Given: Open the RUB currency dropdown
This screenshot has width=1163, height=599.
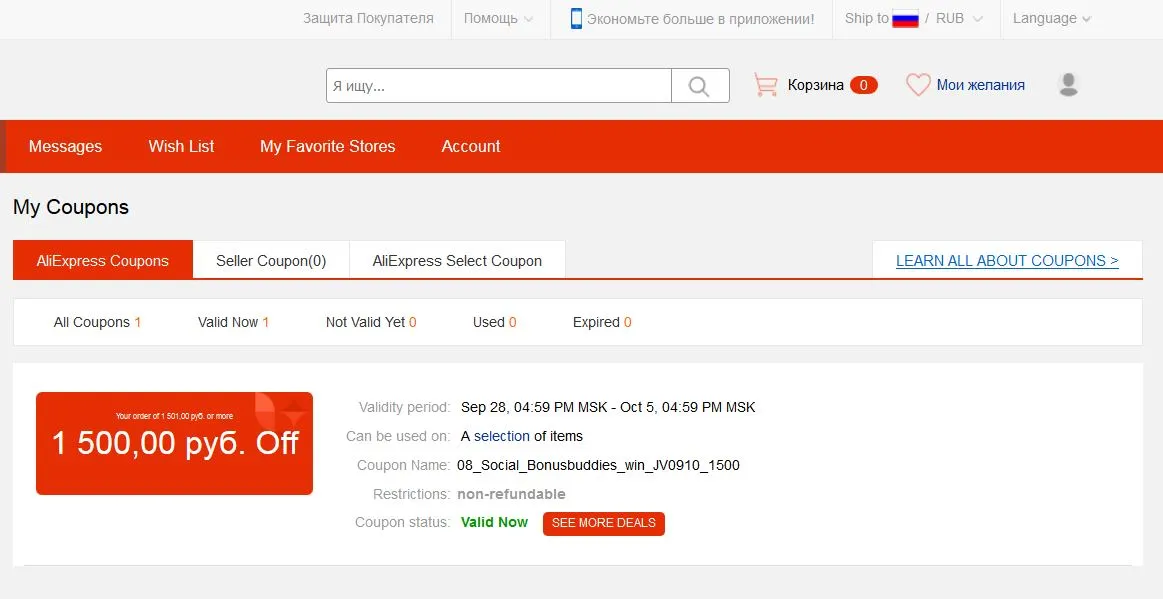Looking at the screenshot, I should pyautogui.click(x=959, y=19).
